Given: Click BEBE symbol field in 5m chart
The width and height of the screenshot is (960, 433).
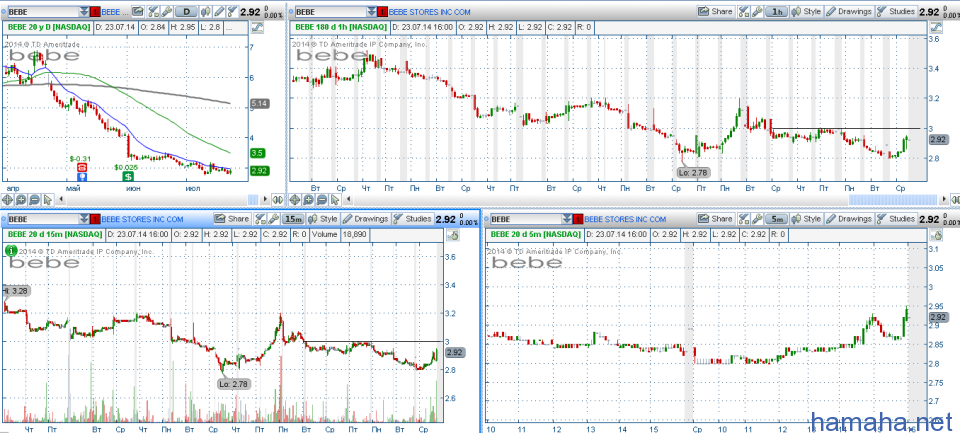Looking at the screenshot, I should 527,219.
